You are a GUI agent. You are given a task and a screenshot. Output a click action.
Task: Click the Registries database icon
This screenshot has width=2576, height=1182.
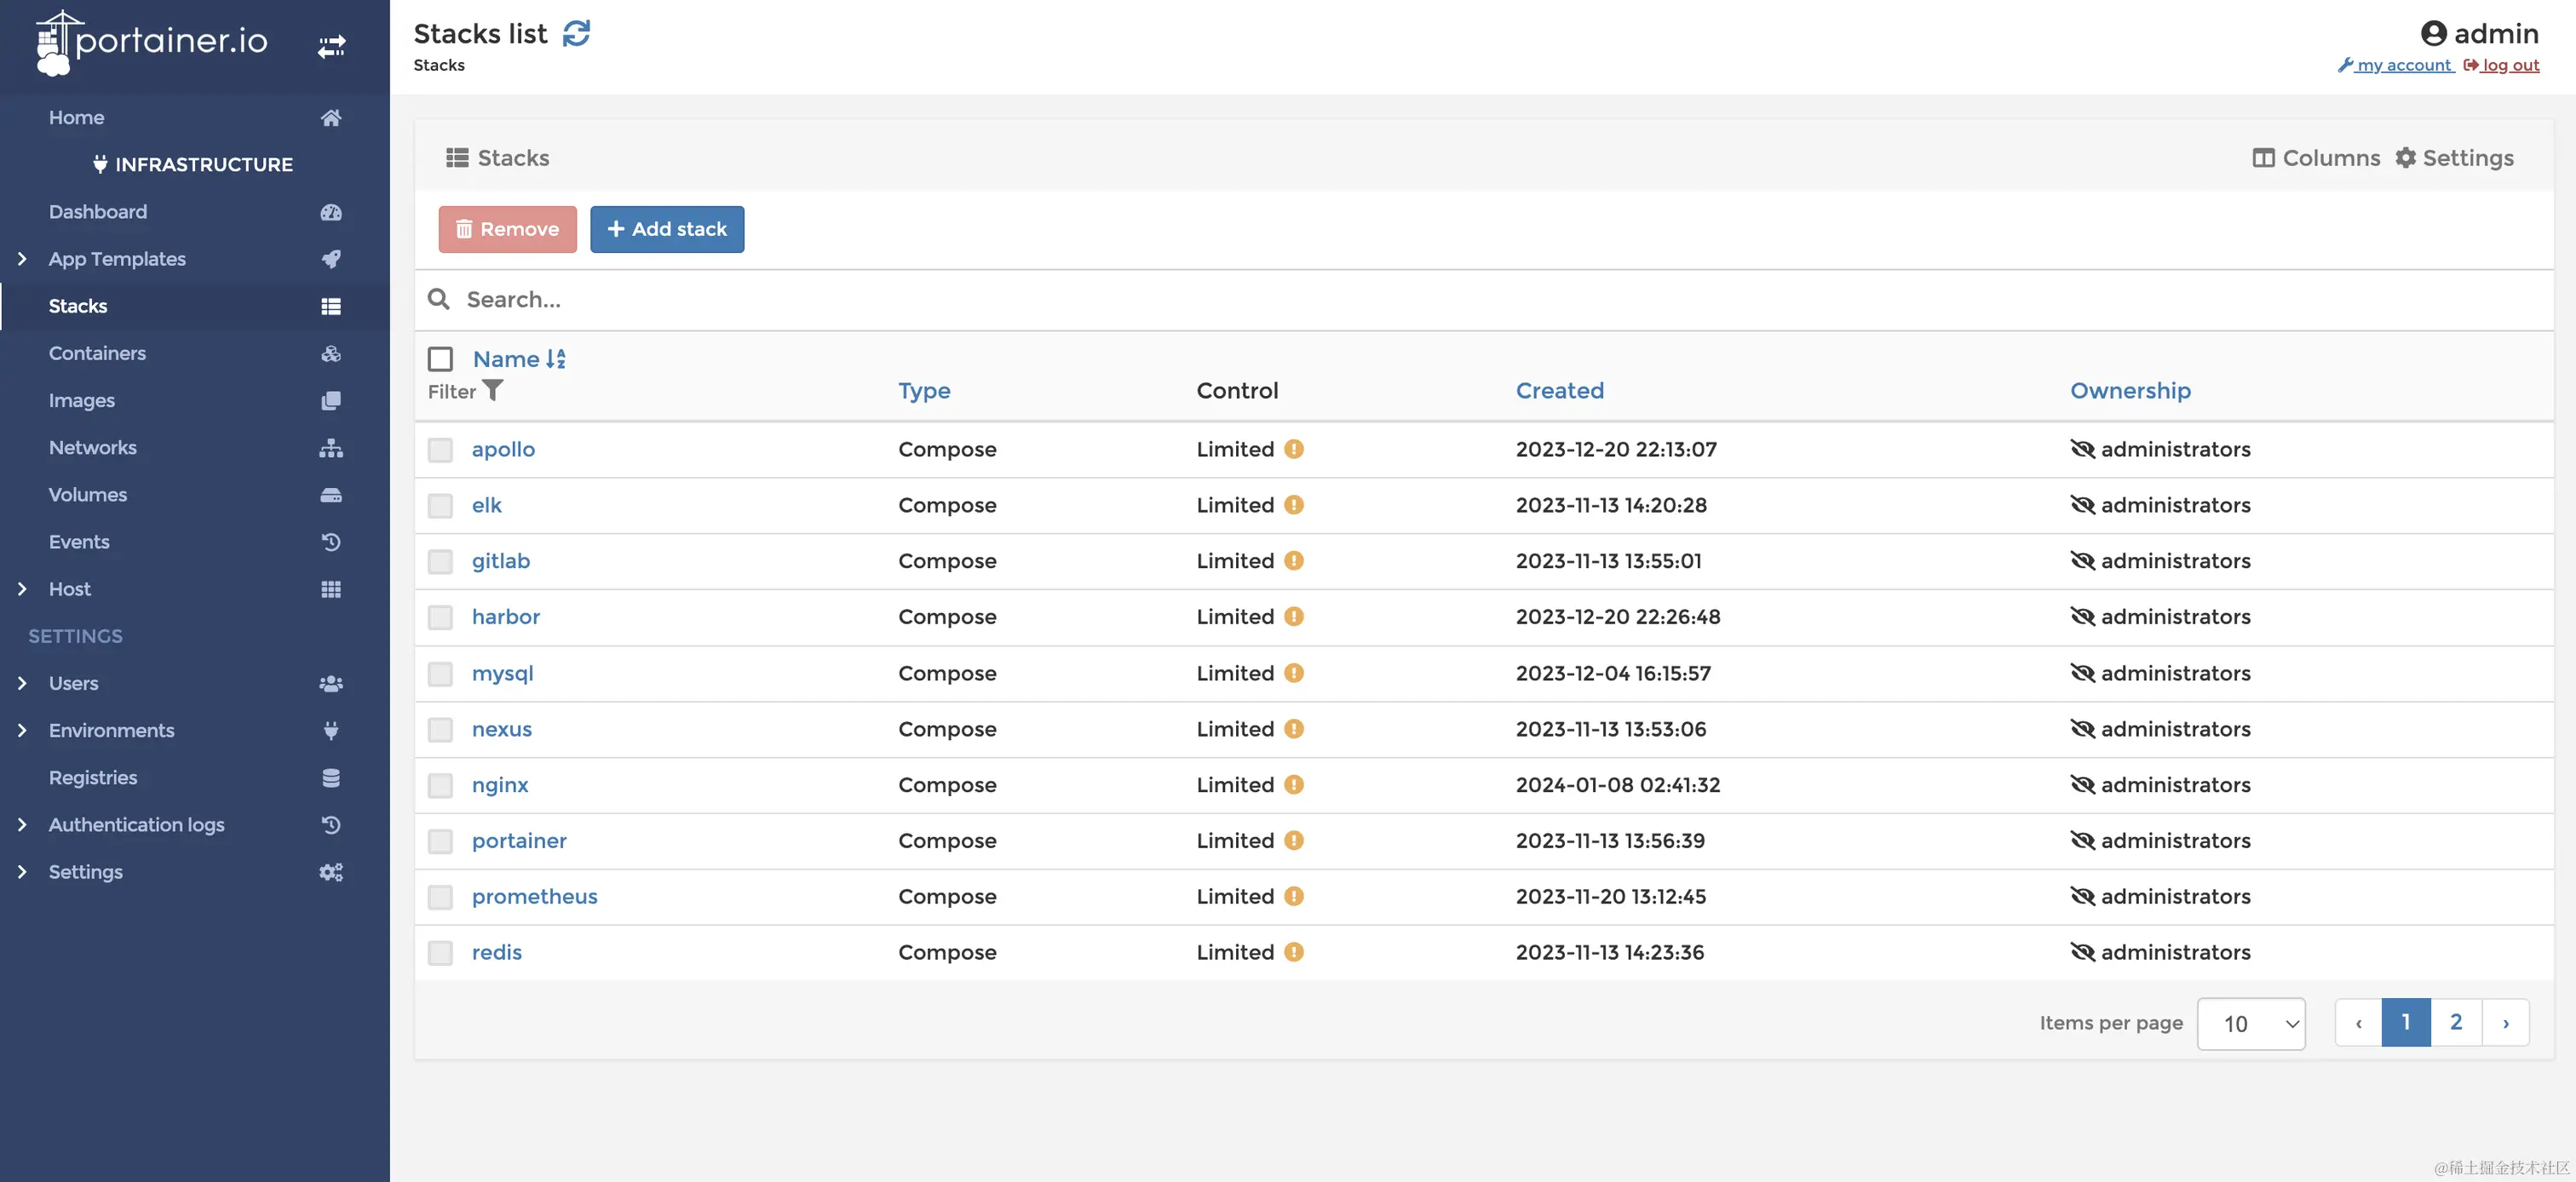(331, 778)
